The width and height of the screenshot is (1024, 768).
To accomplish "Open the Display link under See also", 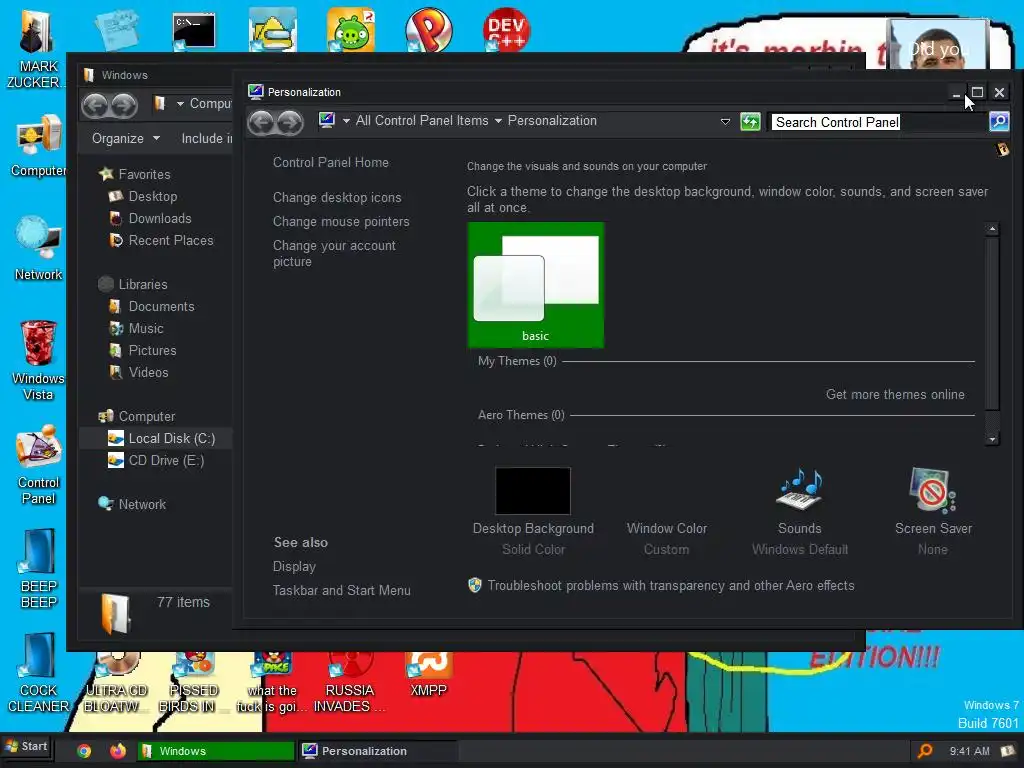I will coord(294,566).
